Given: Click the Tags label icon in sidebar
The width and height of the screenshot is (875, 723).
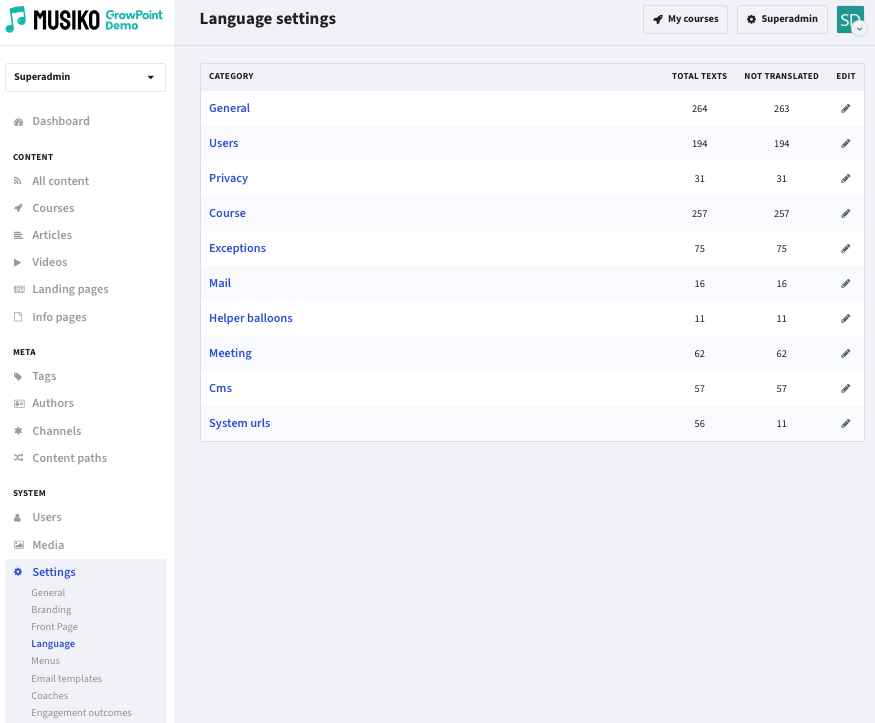Looking at the screenshot, I should coord(18,377).
